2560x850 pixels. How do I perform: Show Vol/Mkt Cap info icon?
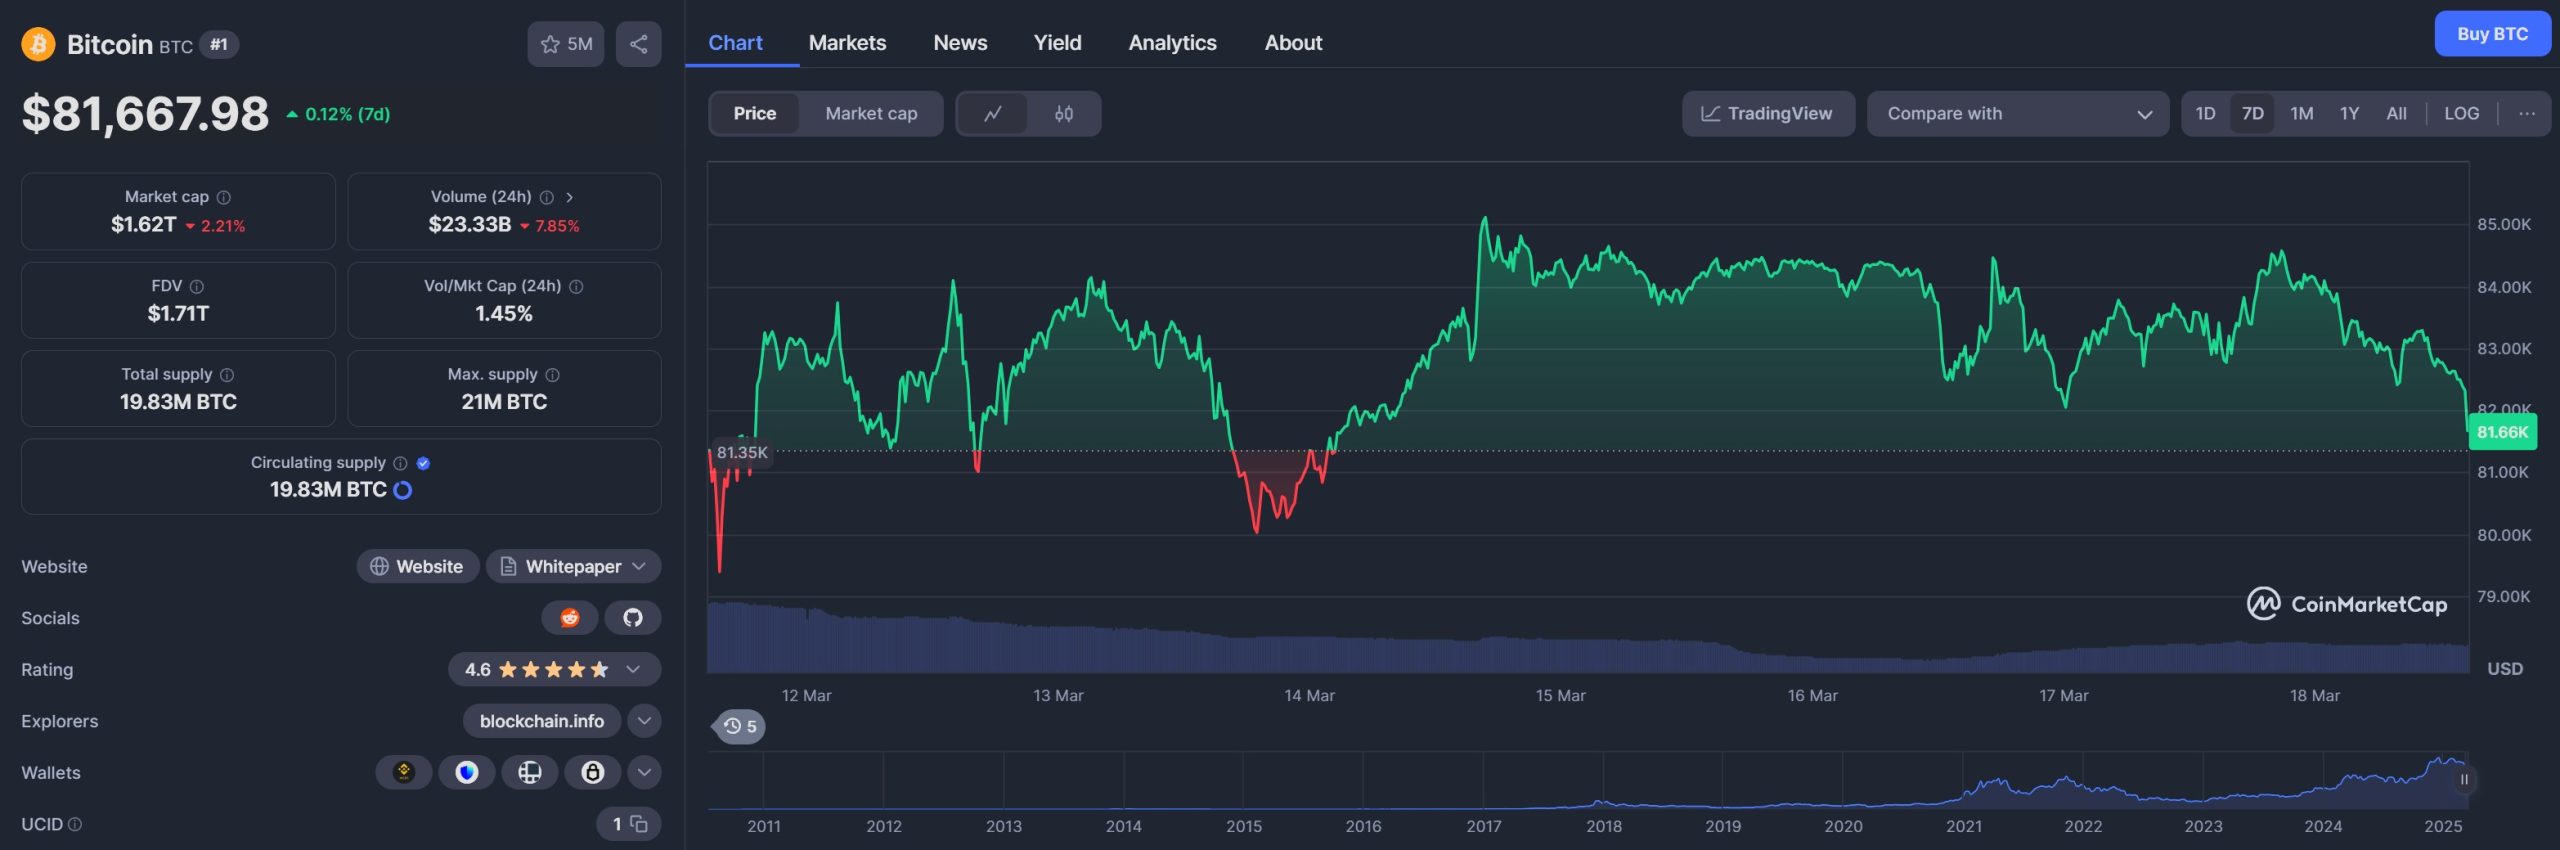point(576,286)
